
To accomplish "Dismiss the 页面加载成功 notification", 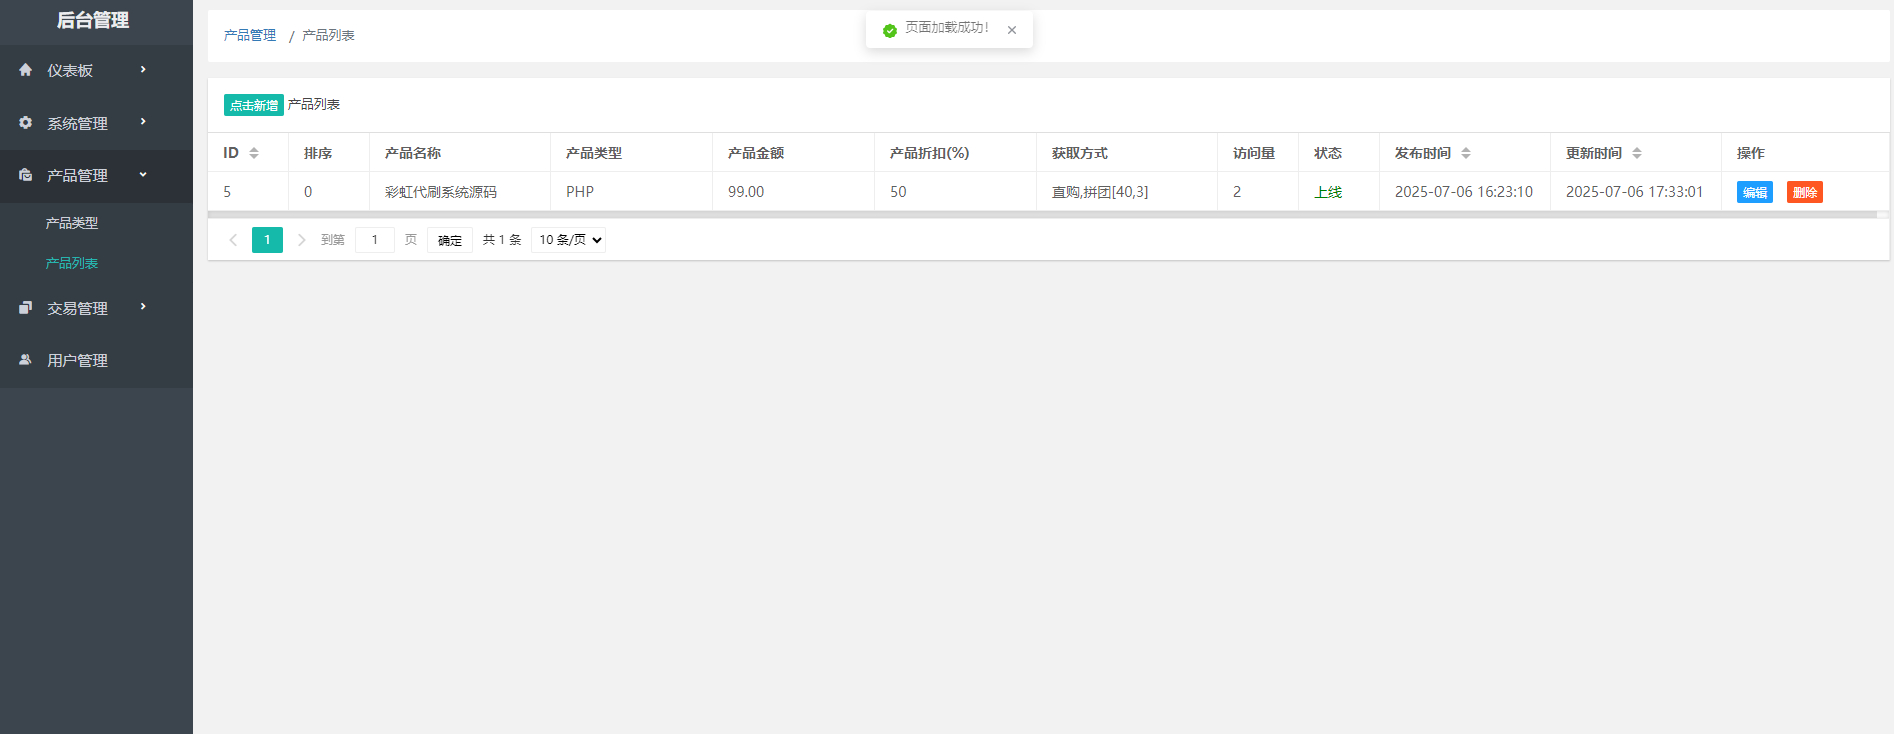I will 1012,30.
